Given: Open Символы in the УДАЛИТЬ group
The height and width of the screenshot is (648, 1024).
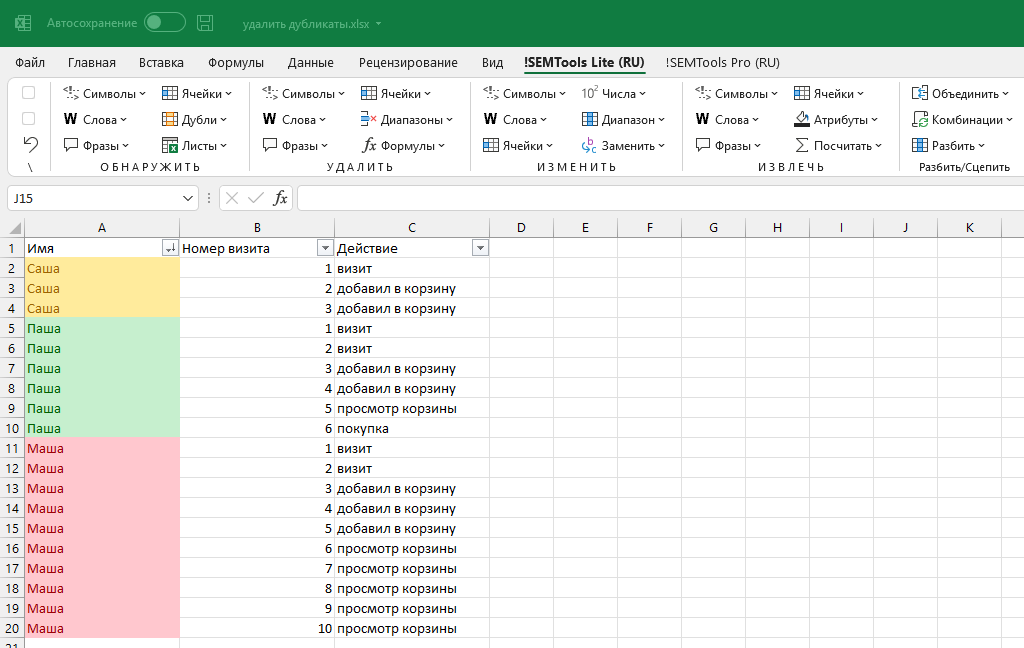Looking at the screenshot, I should coord(303,93).
